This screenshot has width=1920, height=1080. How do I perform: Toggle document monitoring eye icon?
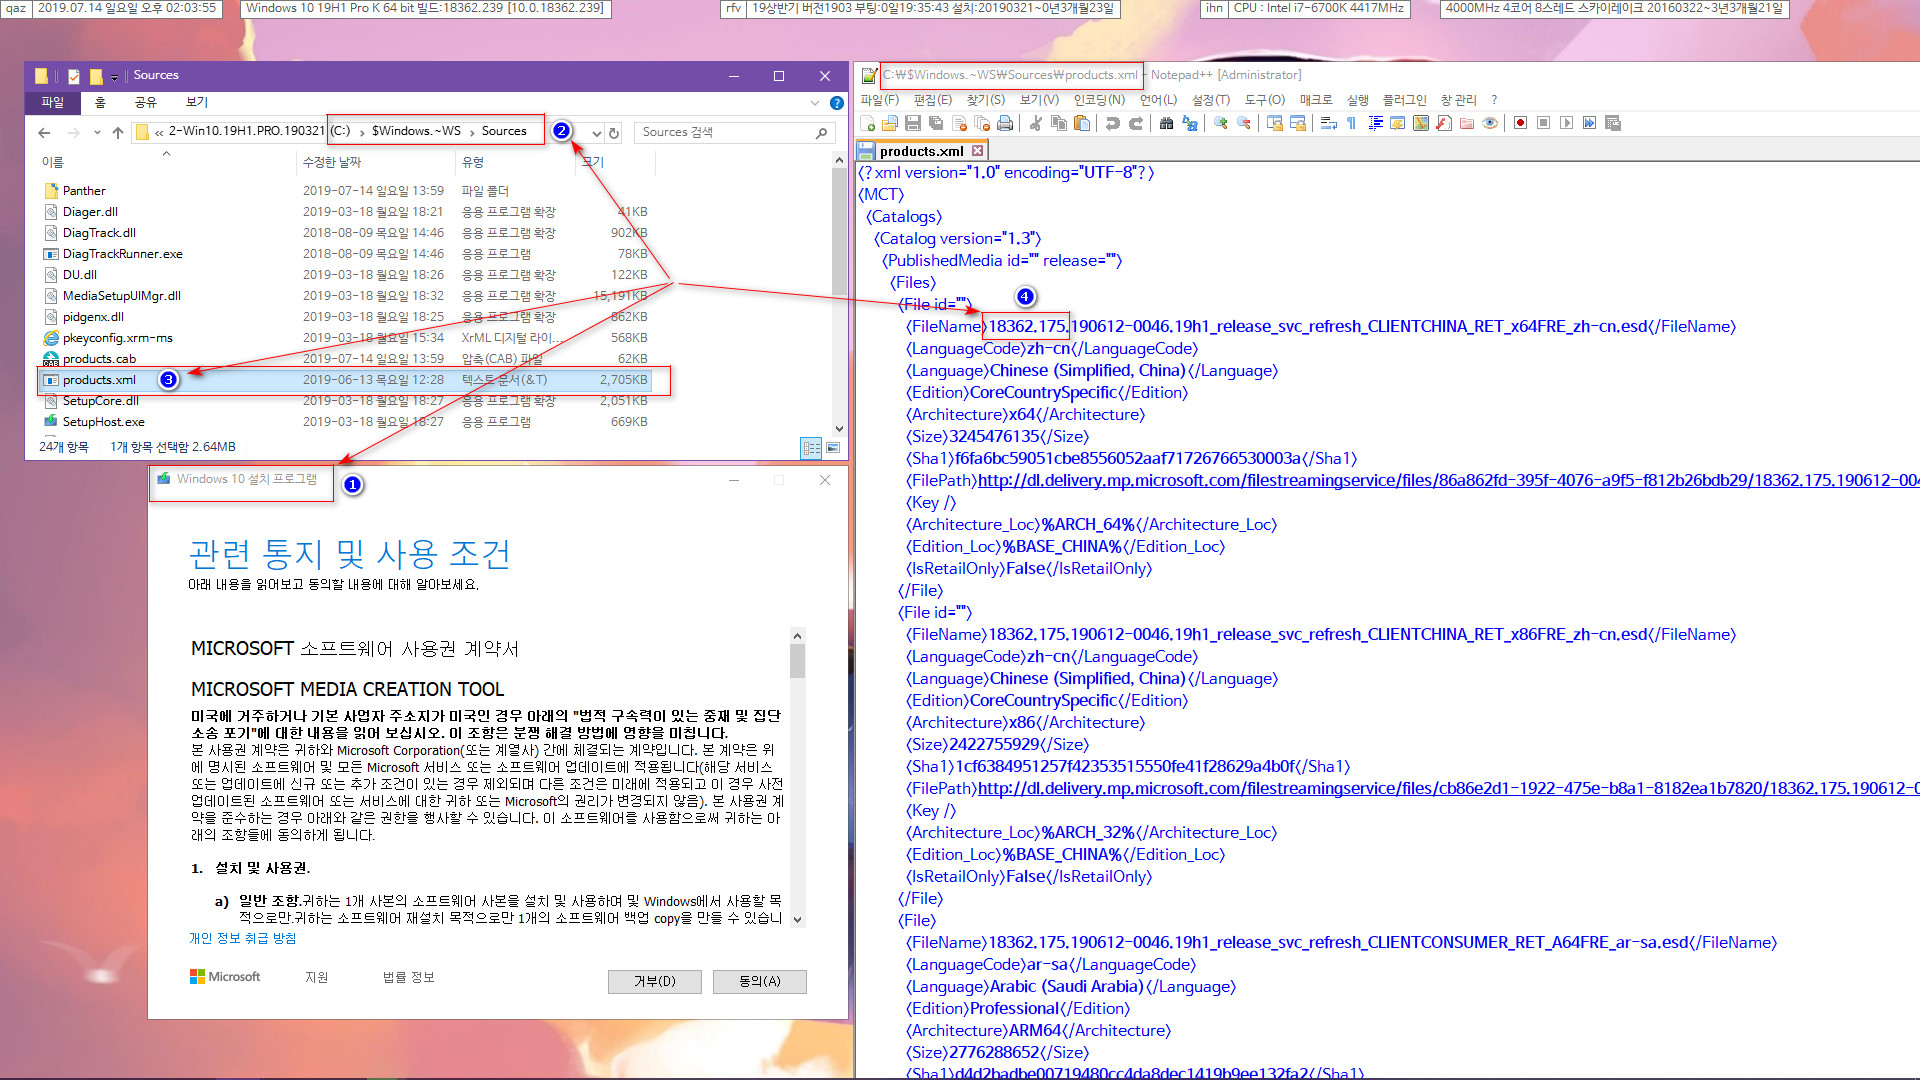(1490, 123)
